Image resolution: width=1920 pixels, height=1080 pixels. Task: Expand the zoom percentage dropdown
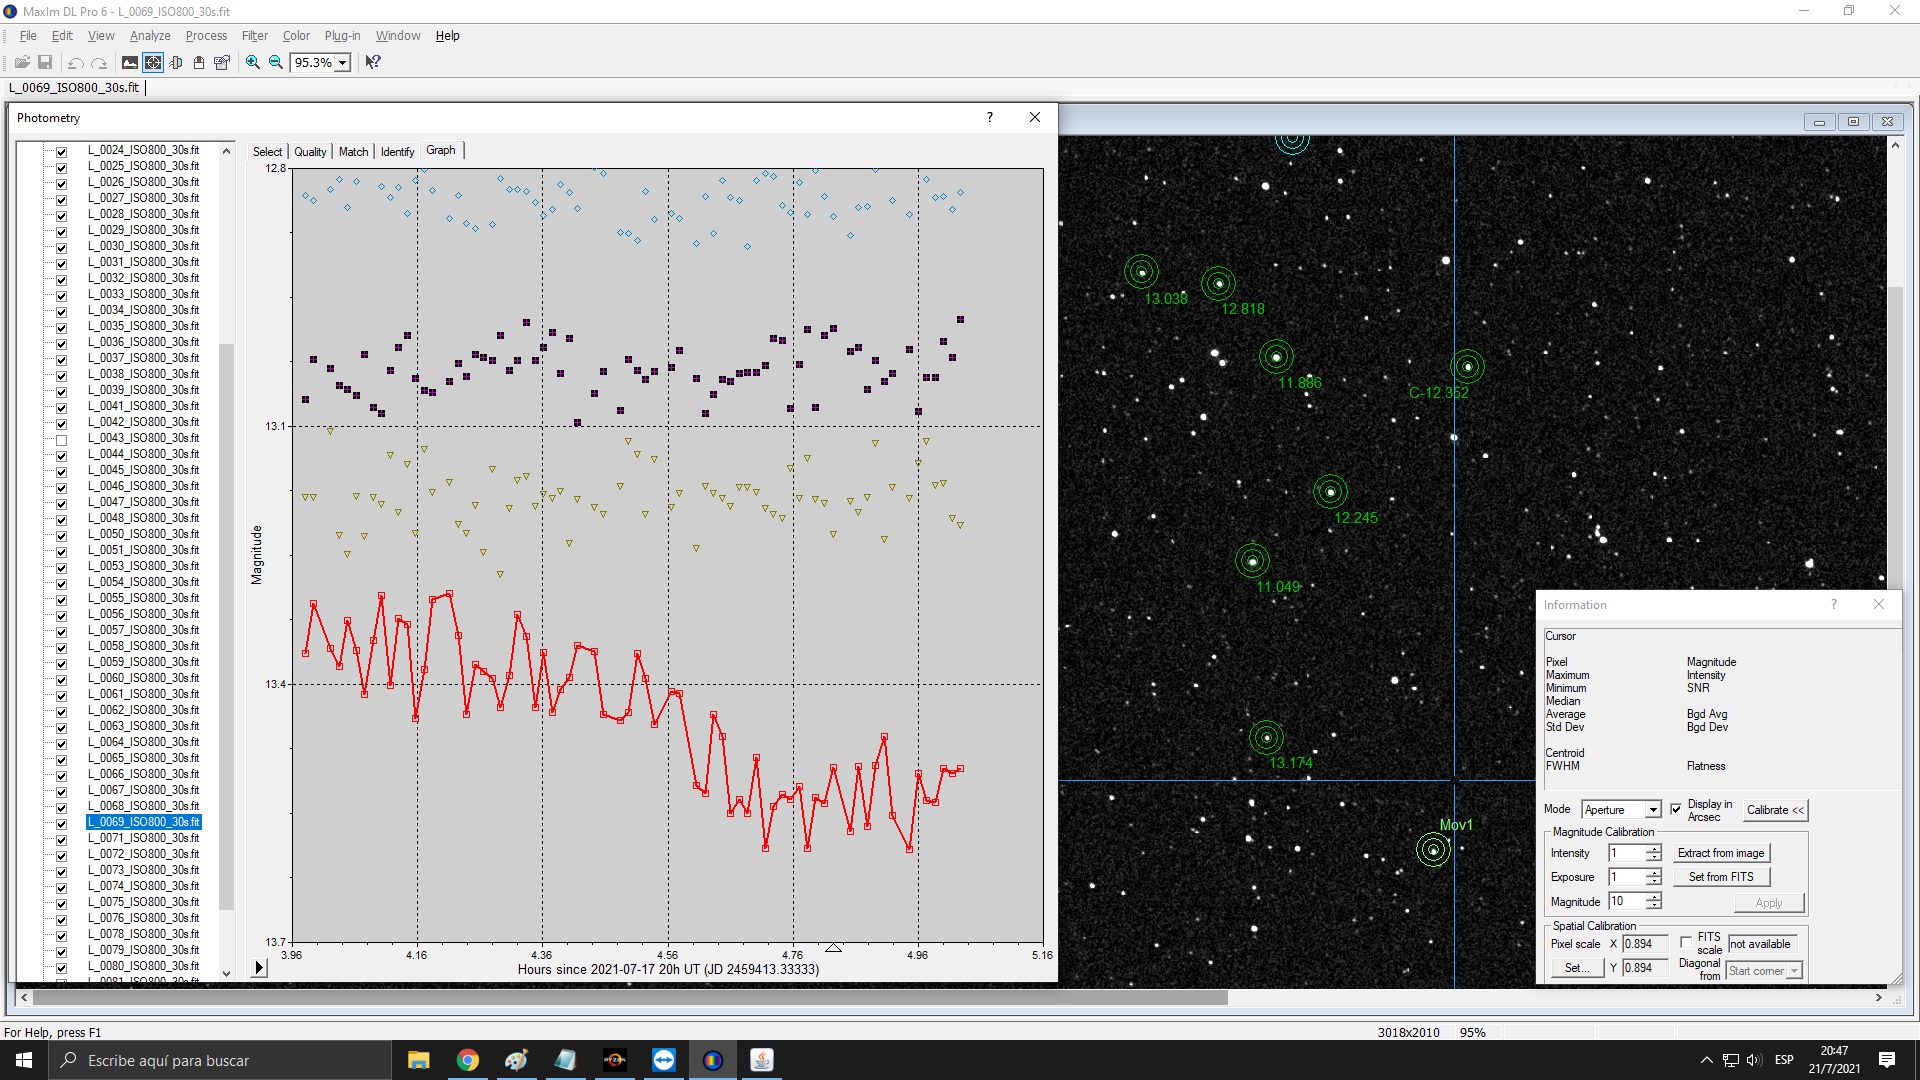tap(342, 62)
